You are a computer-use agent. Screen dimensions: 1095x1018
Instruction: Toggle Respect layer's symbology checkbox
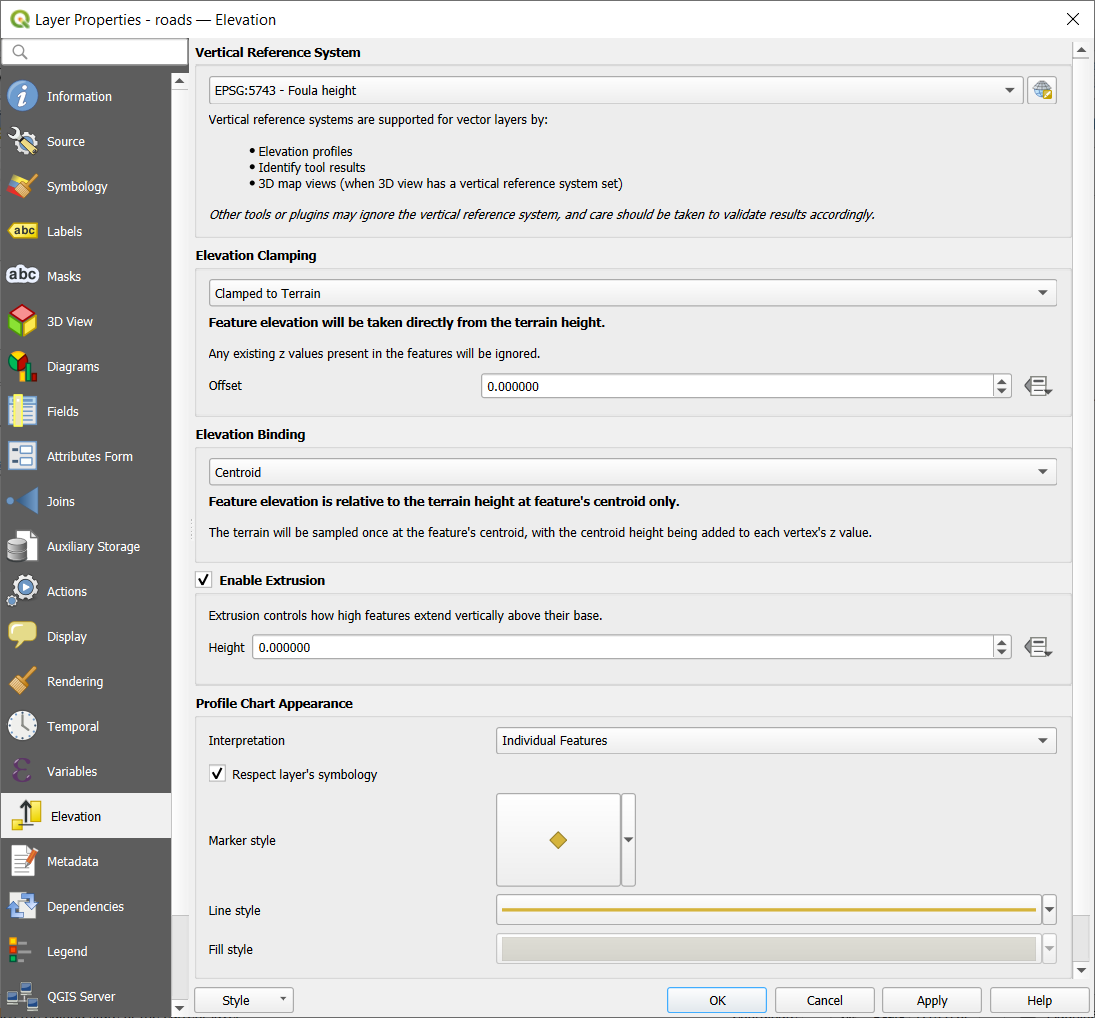pos(217,774)
